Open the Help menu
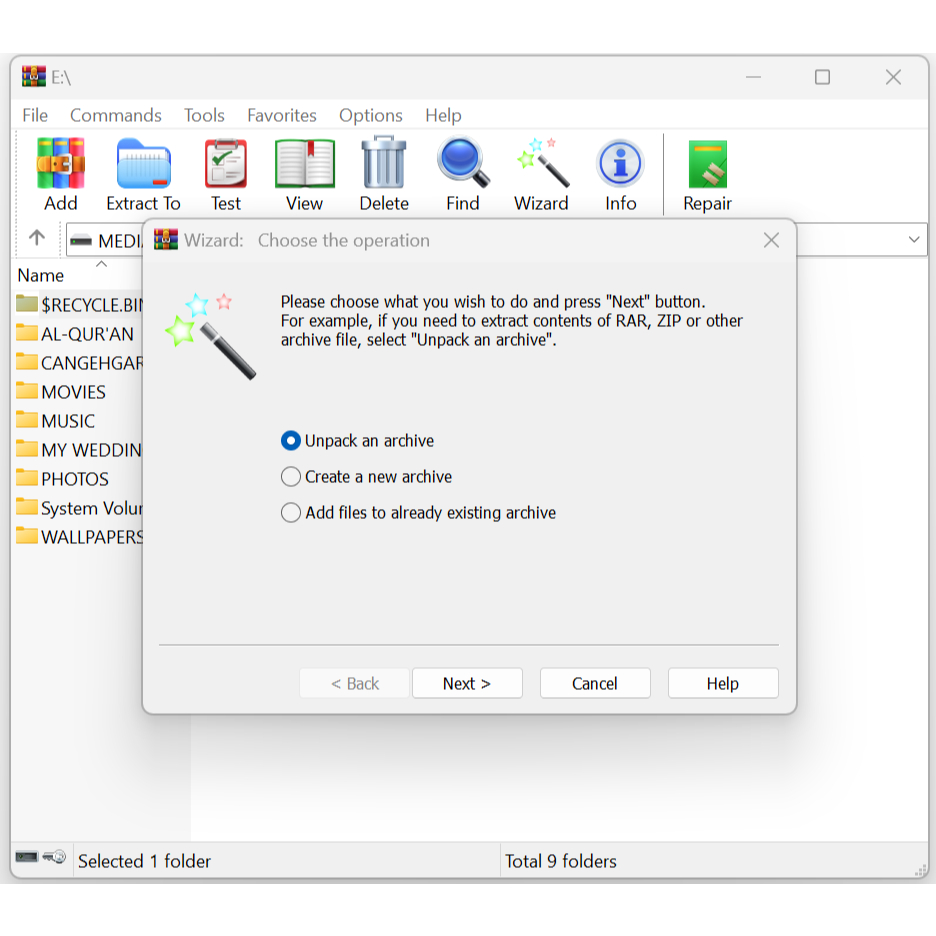Viewport: 936px width, 936px height. pyautogui.click(x=443, y=115)
